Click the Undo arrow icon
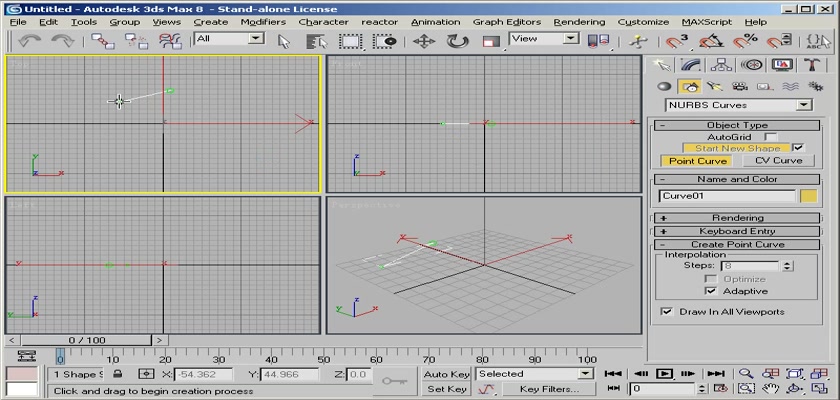 point(31,41)
